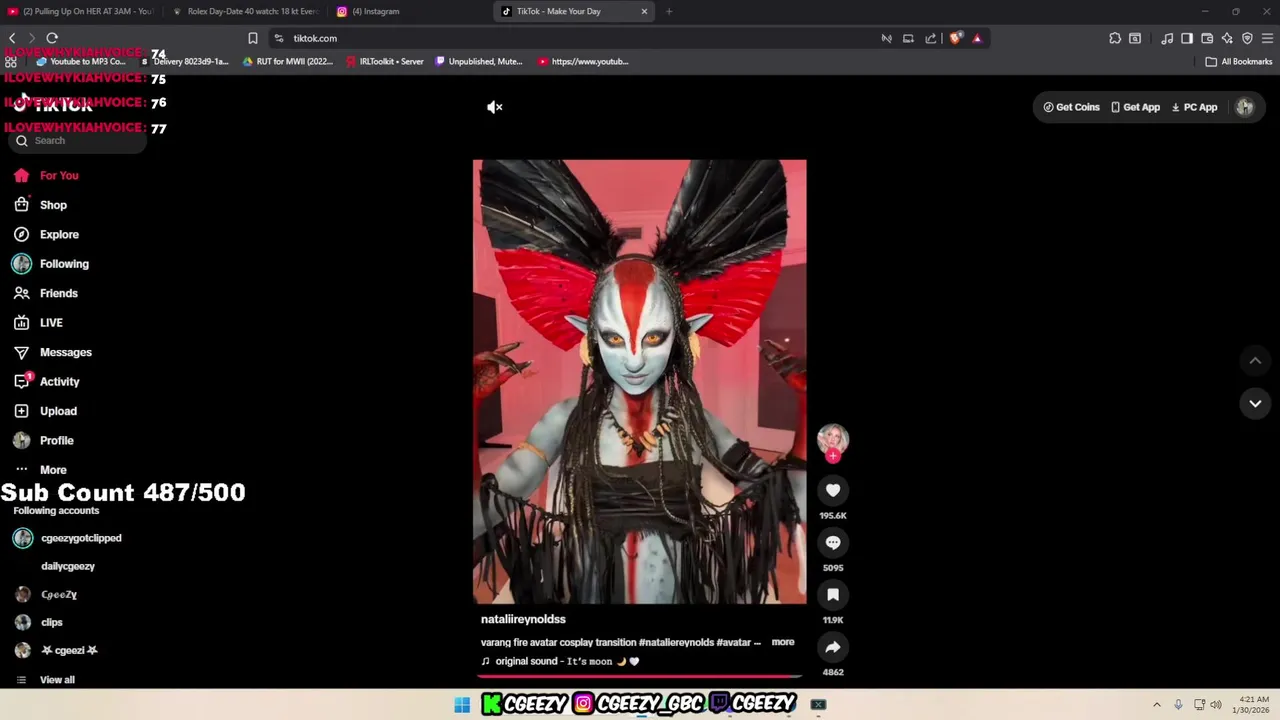Click the Get Coins button
This screenshot has height=720, width=1280.
click(1071, 107)
